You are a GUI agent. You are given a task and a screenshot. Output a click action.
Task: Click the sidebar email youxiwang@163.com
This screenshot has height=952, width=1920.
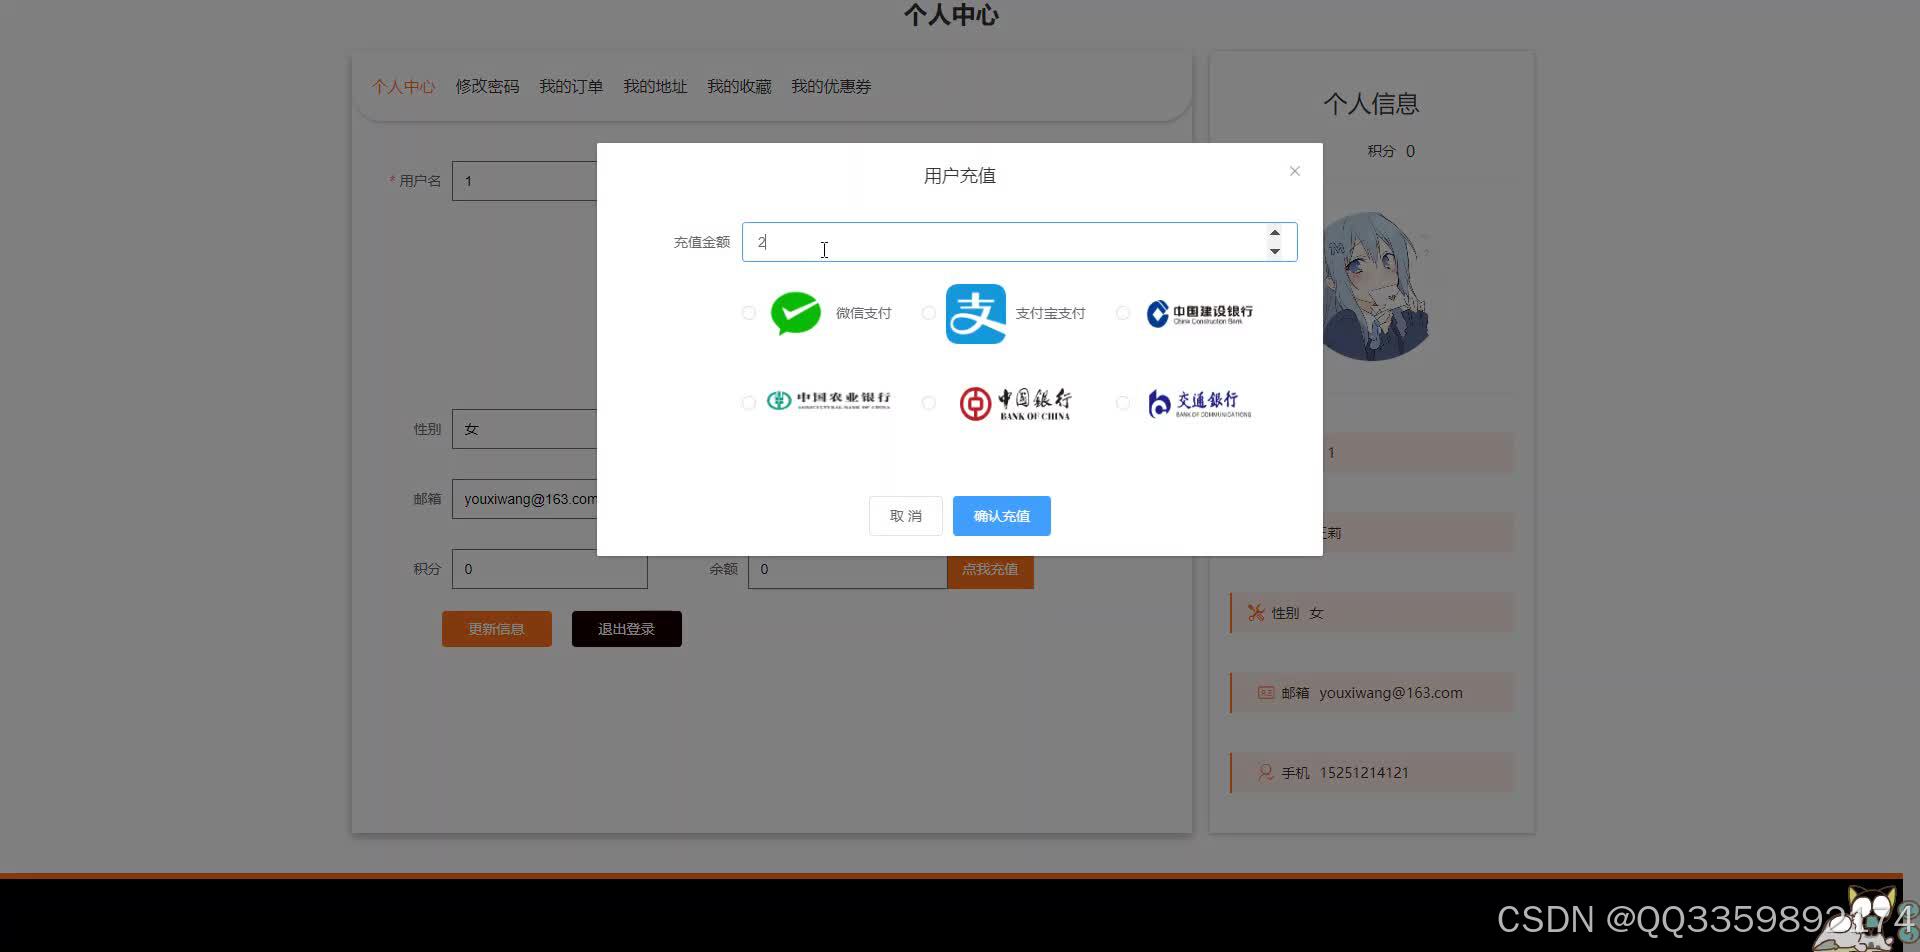click(x=1391, y=693)
